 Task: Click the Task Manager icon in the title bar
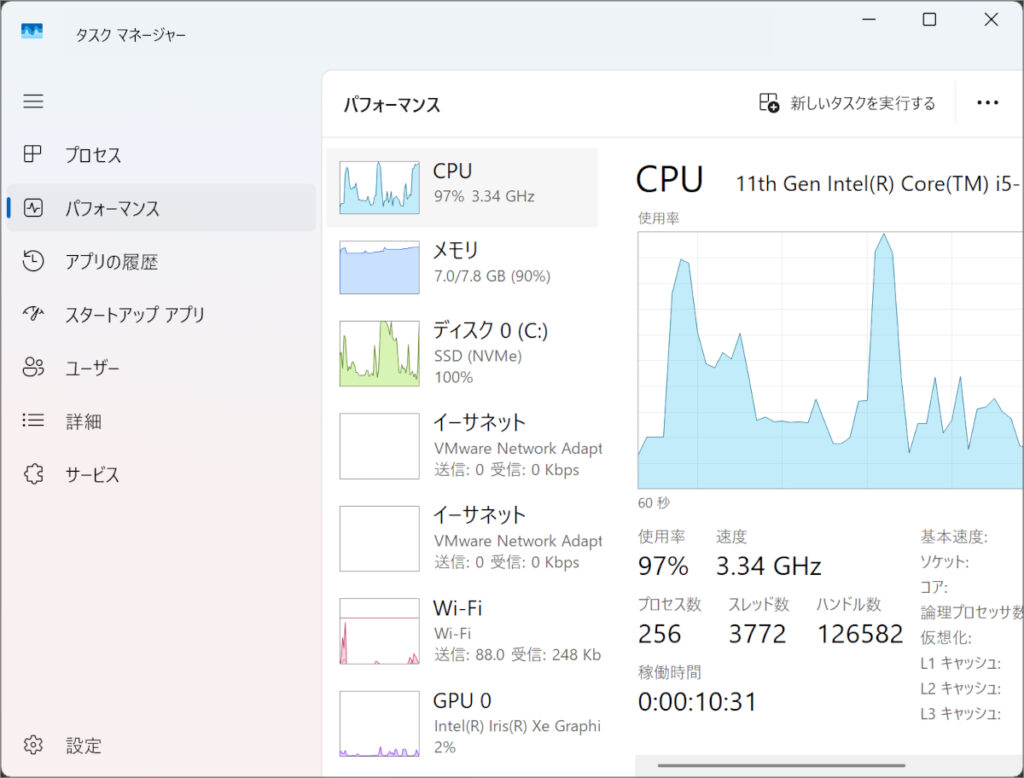point(31,31)
